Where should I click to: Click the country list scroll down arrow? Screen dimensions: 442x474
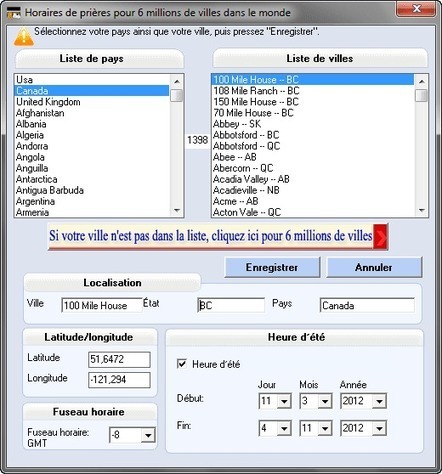(177, 210)
